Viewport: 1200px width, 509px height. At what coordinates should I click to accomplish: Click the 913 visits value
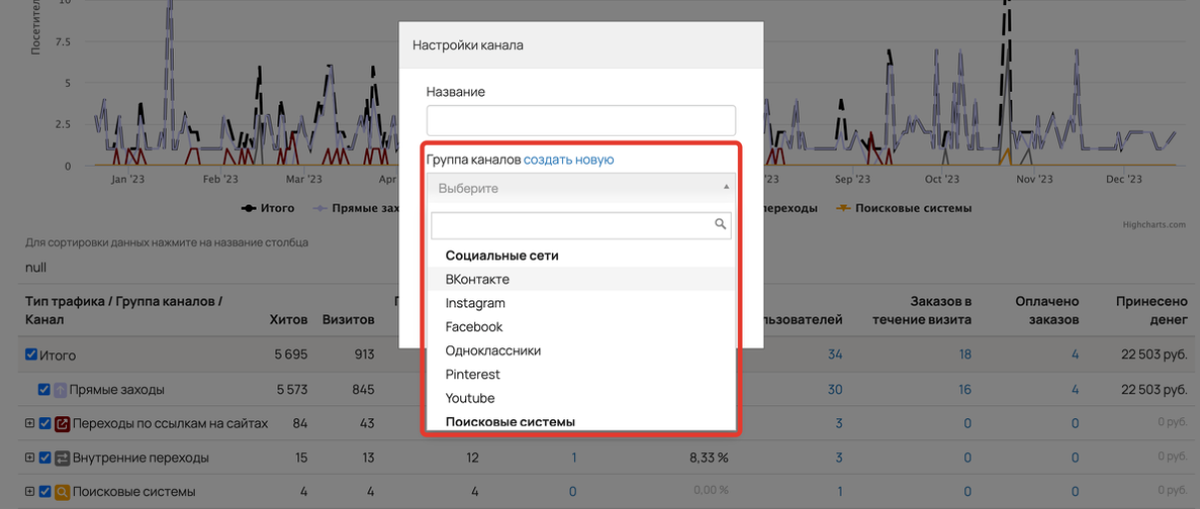(362, 355)
